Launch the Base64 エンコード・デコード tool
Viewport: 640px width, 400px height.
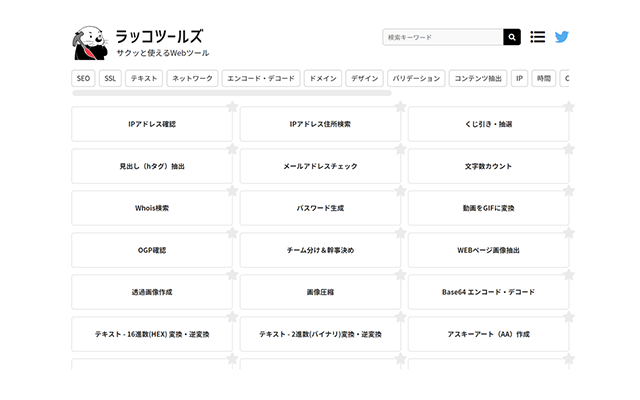pyautogui.click(x=488, y=292)
